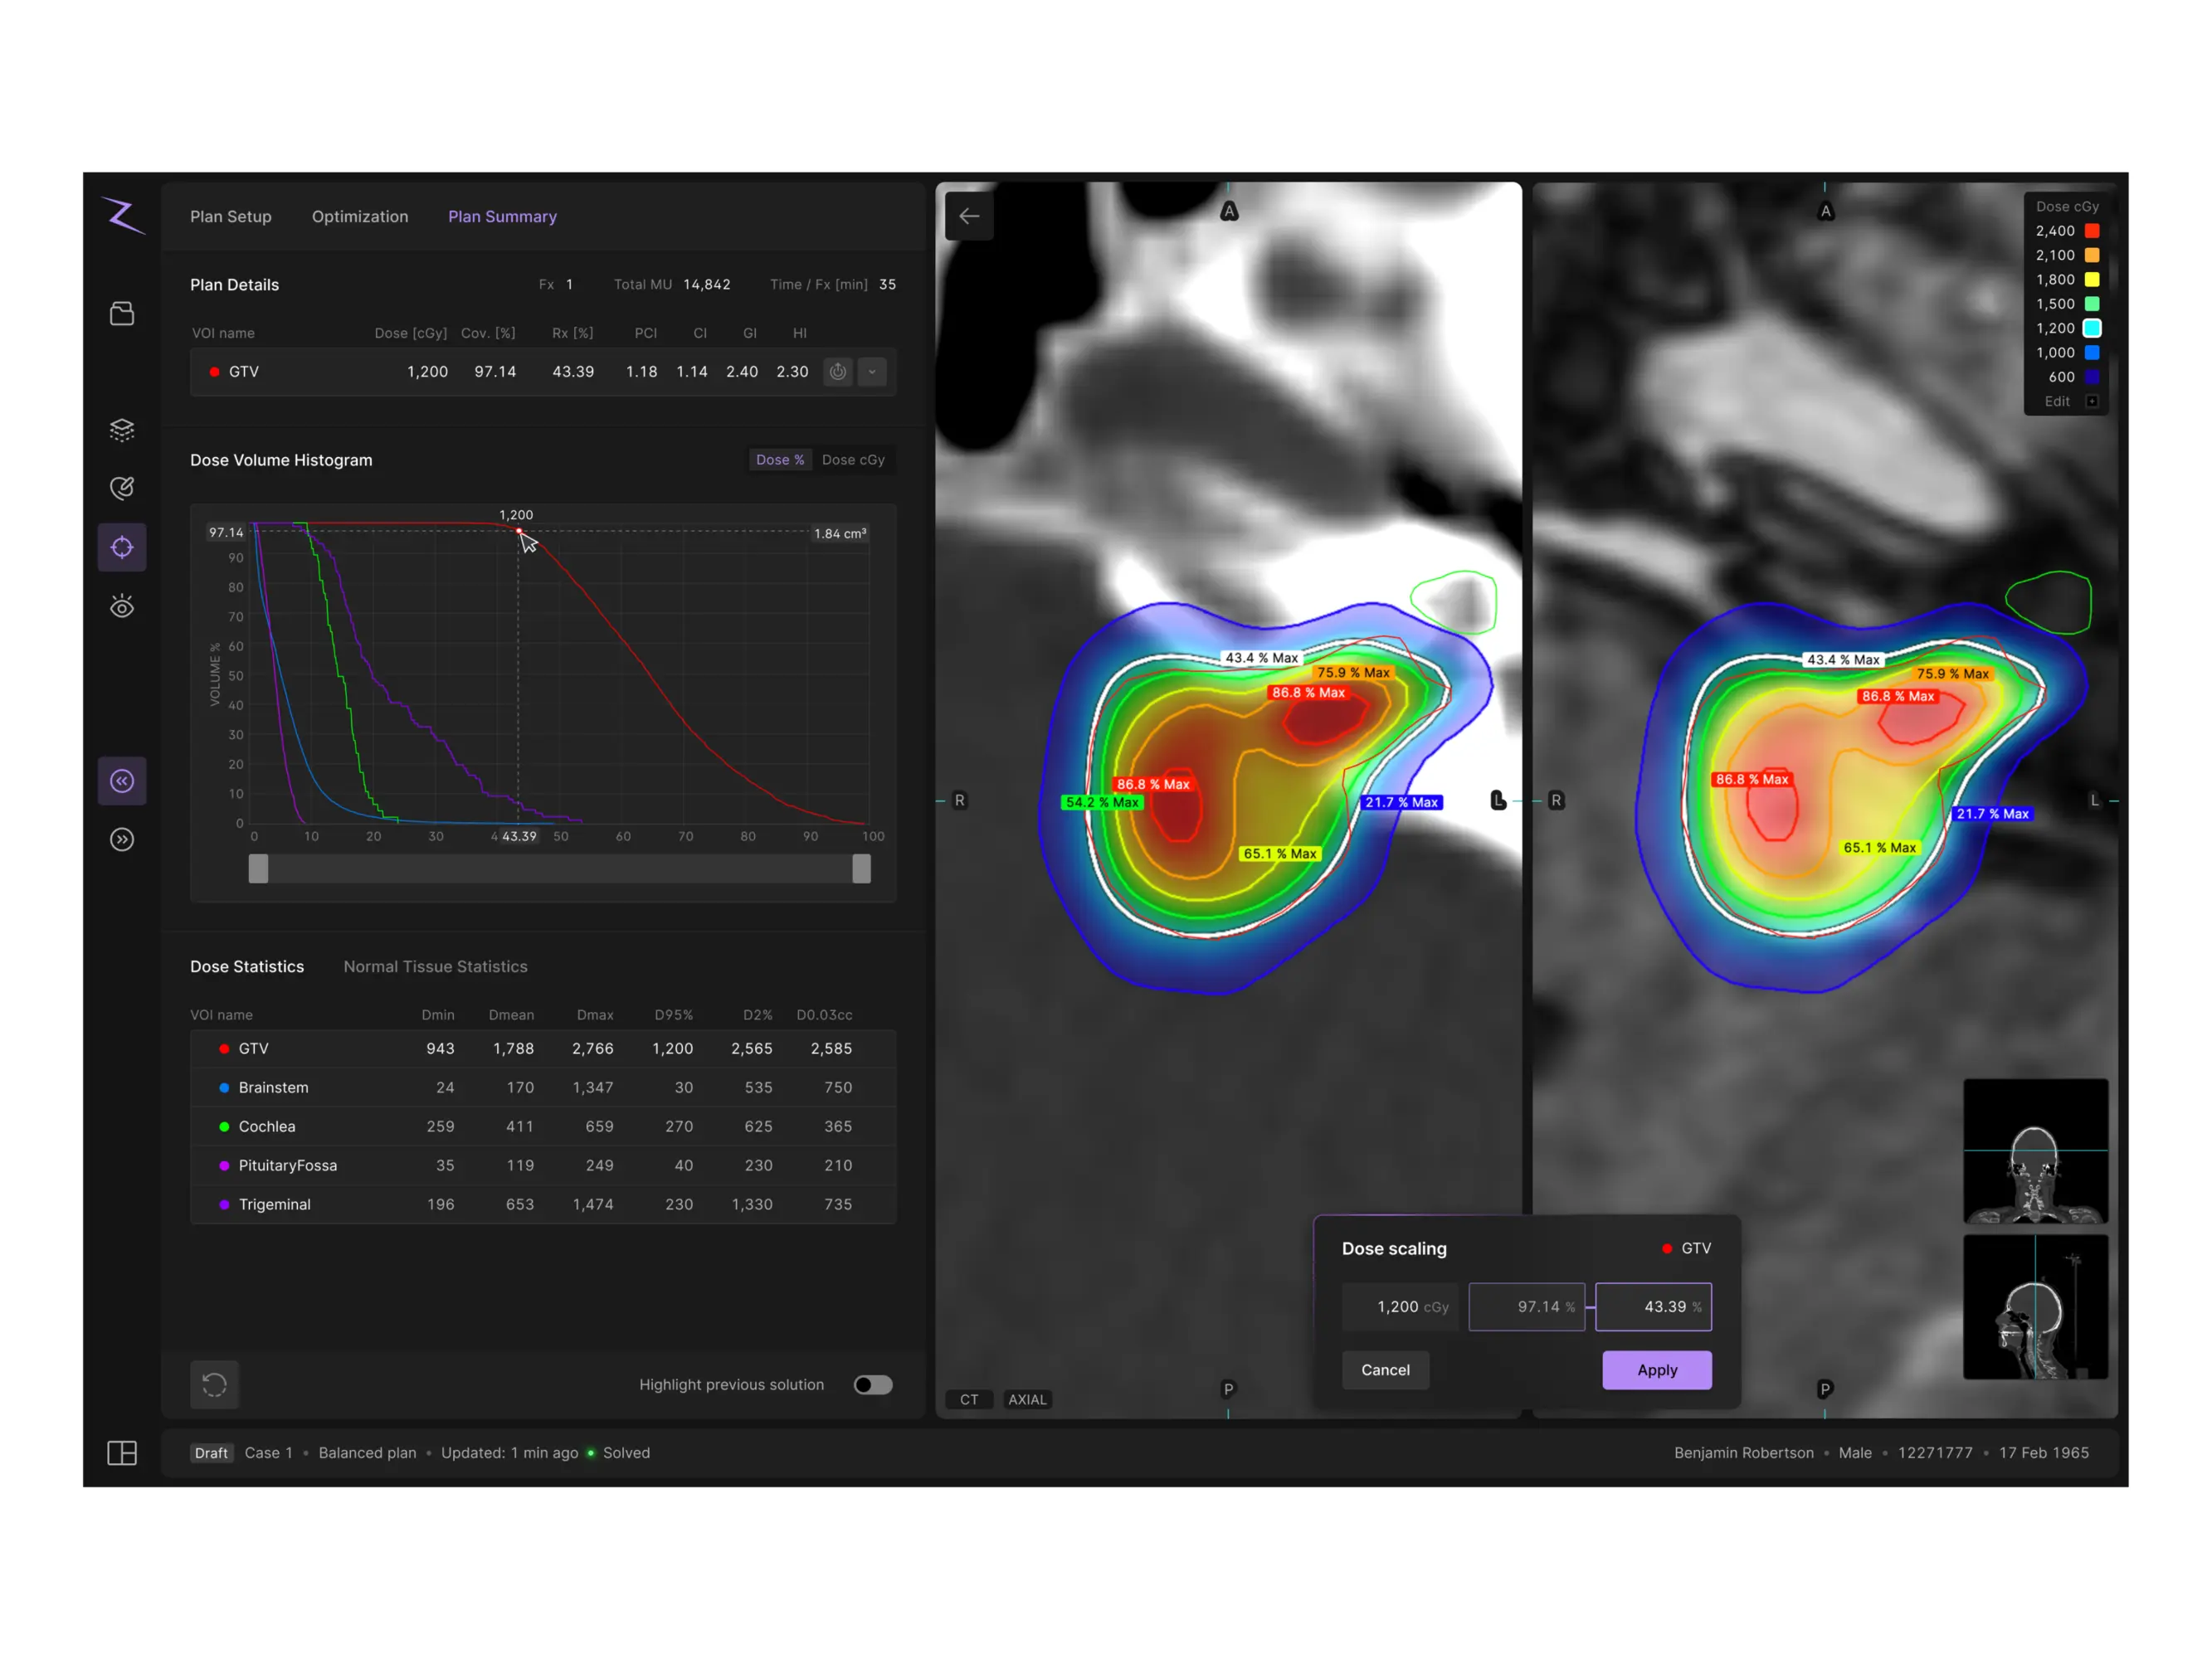The image size is (2212, 1659).
Task: Click the right handle of histogram range slider
Action: tap(861, 869)
